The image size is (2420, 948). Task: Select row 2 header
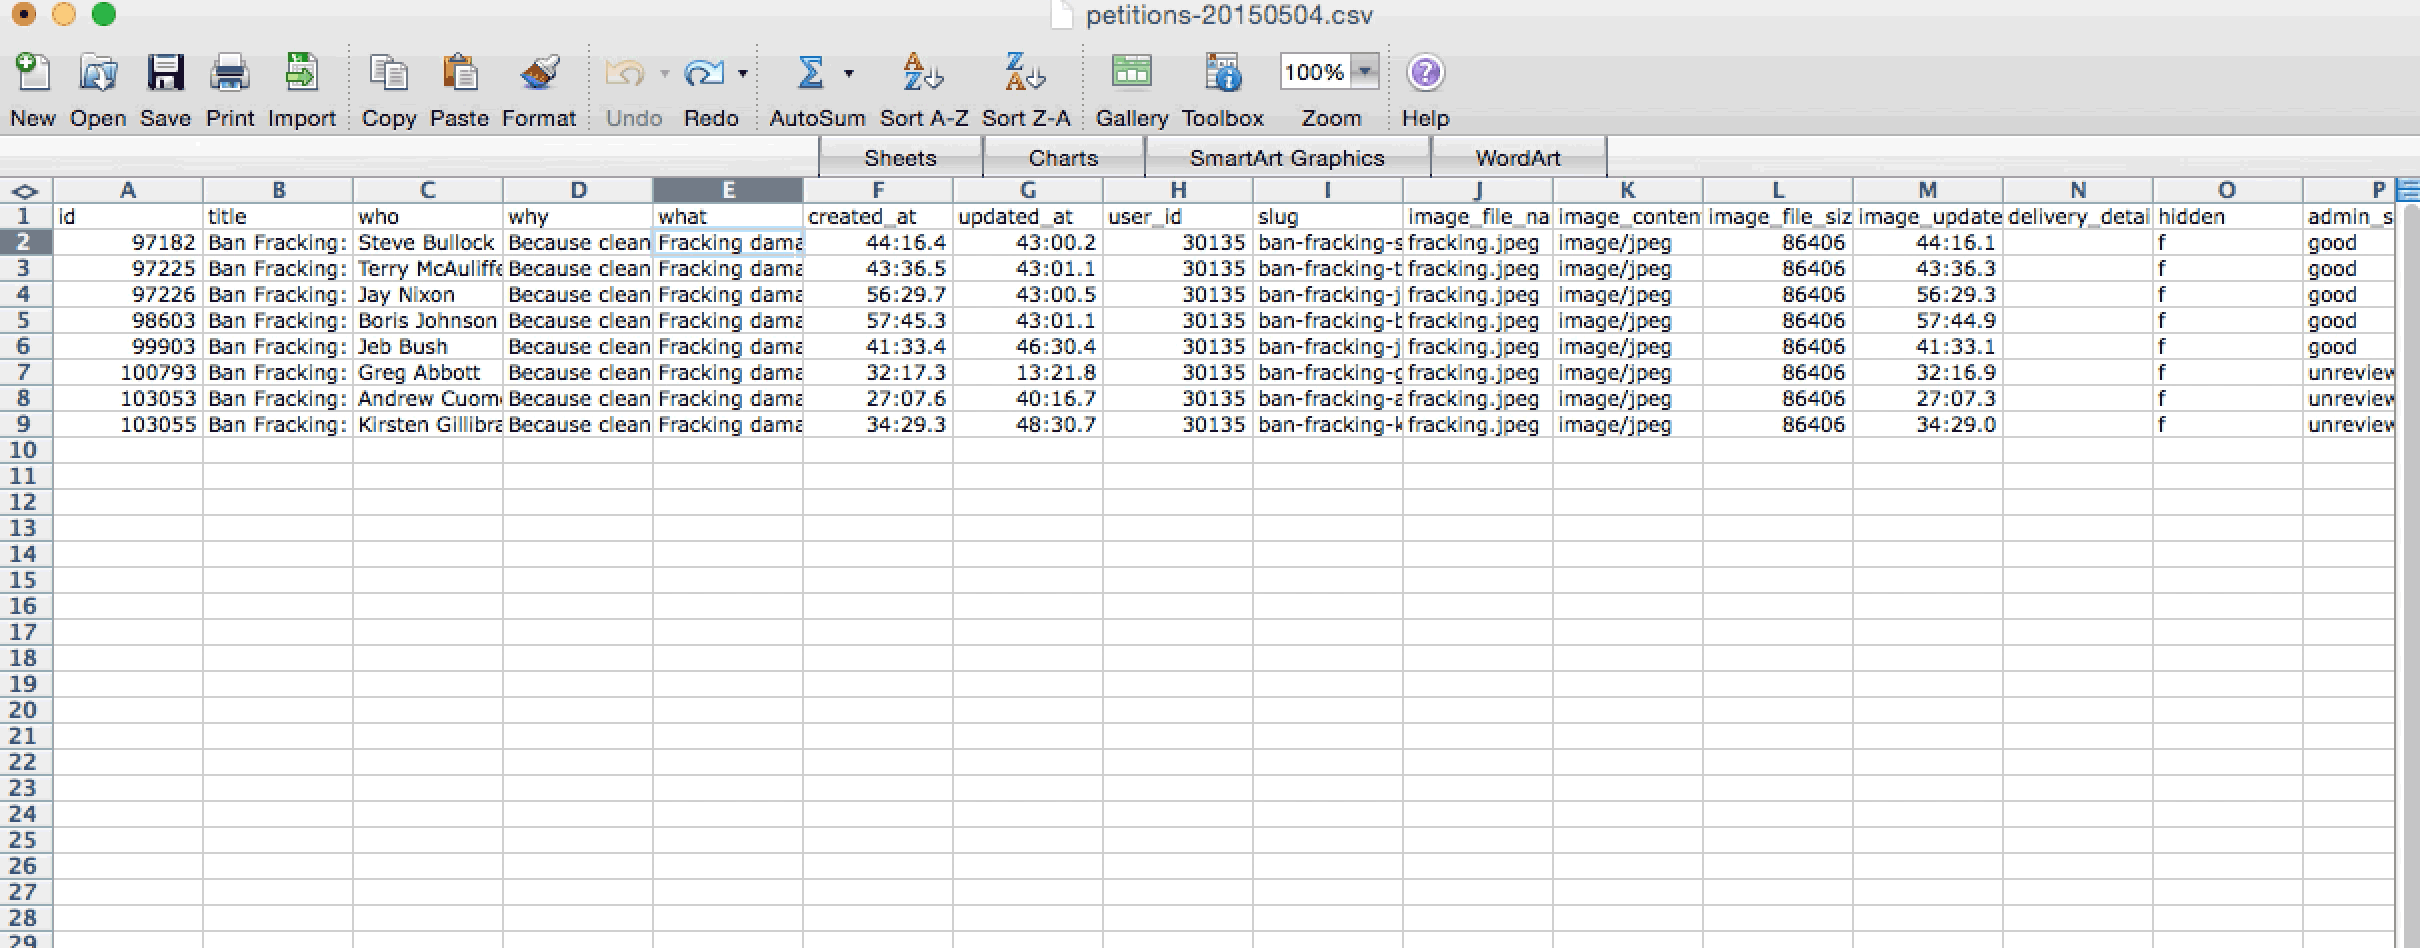click(25, 242)
